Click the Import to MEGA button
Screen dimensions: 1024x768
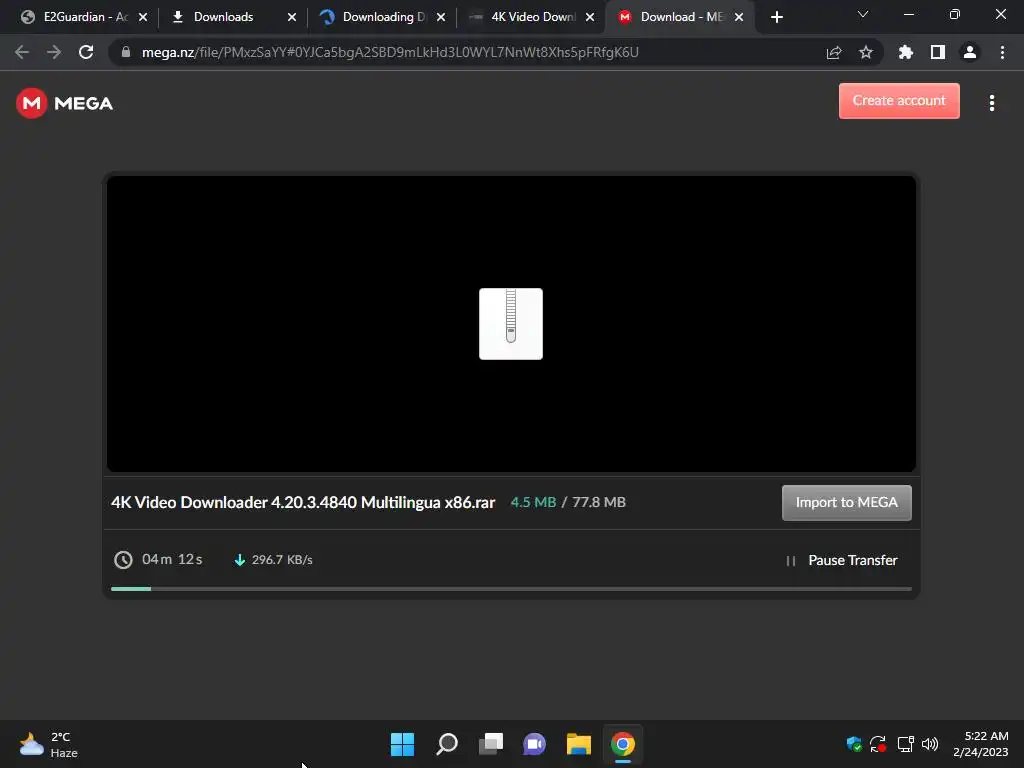click(846, 502)
